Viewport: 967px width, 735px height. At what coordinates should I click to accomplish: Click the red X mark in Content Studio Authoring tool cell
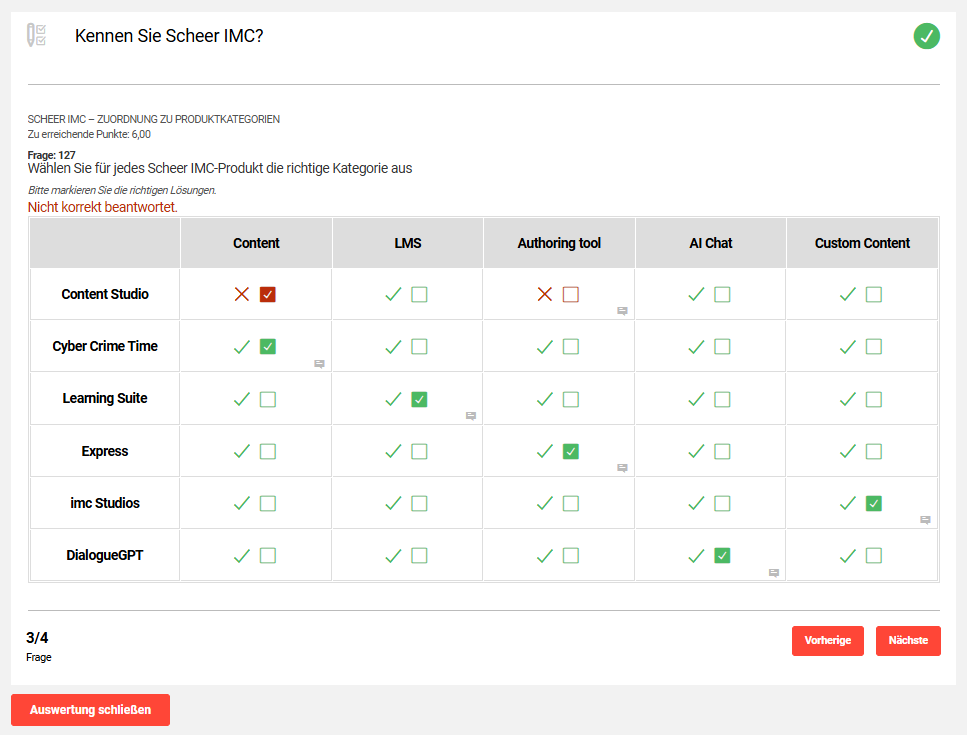545,294
